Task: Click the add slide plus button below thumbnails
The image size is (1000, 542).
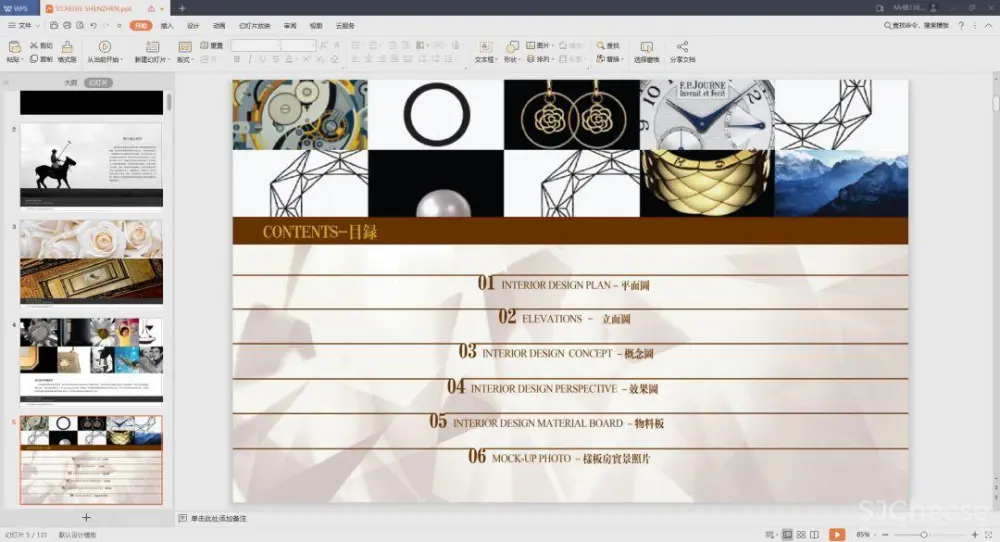Action: coord(86,517)
